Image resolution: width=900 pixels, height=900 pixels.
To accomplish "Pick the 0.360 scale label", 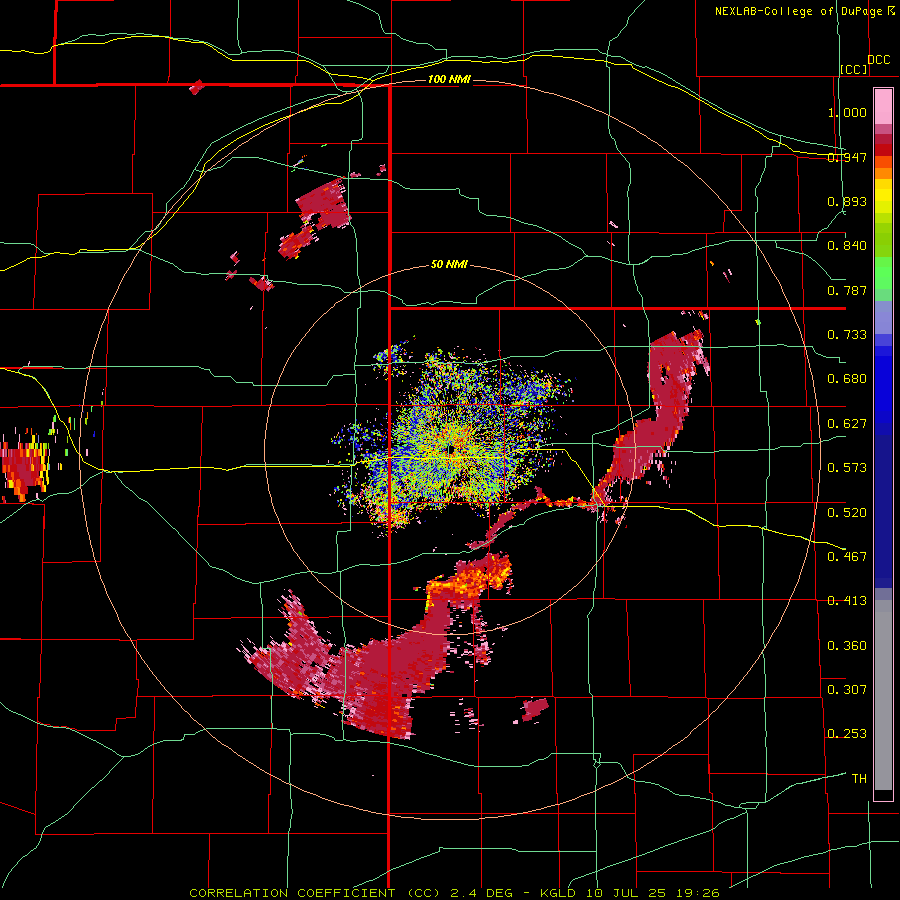I will (x=847, y=646).
